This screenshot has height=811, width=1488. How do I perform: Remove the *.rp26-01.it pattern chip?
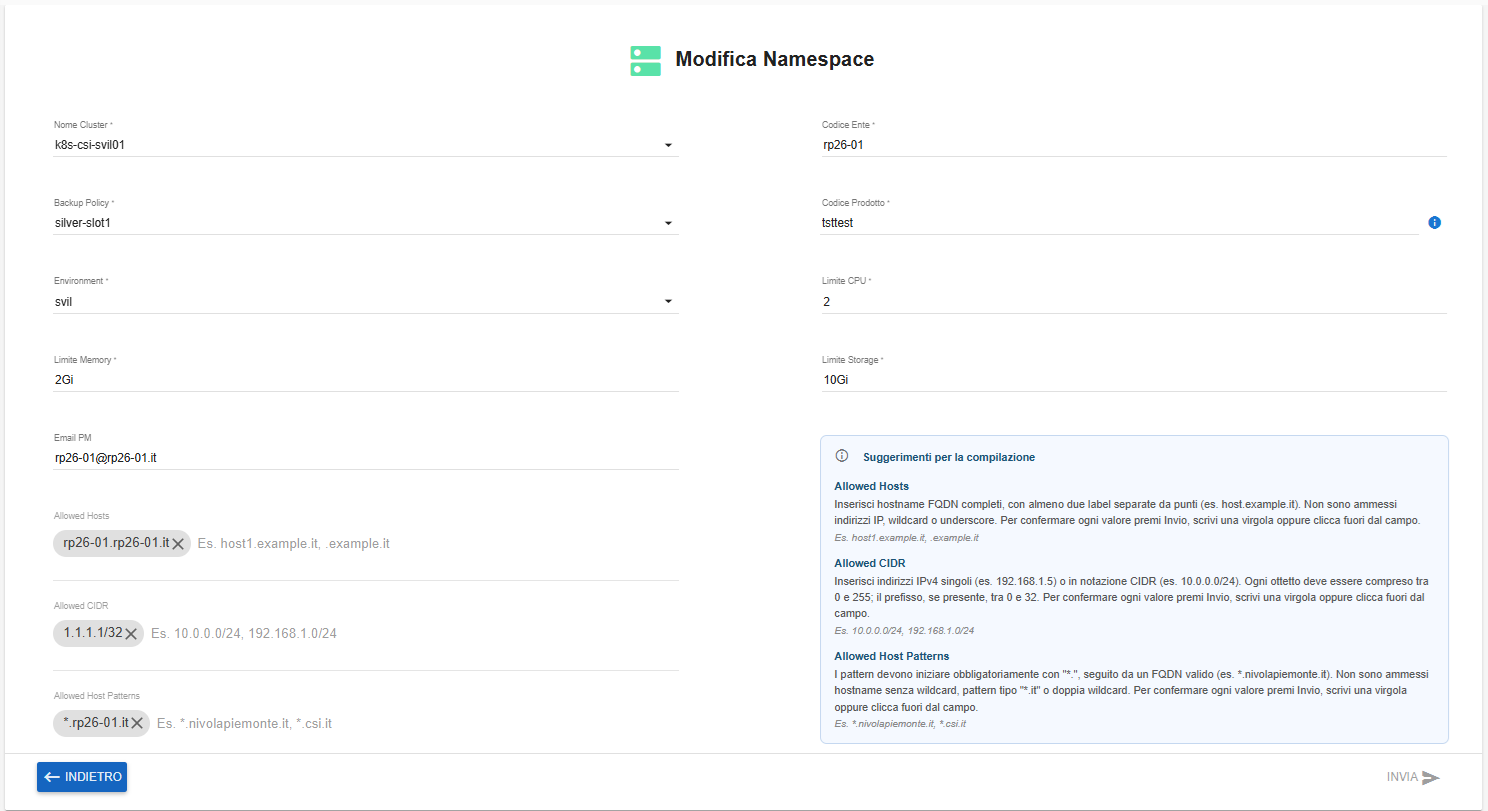(137, 723)
